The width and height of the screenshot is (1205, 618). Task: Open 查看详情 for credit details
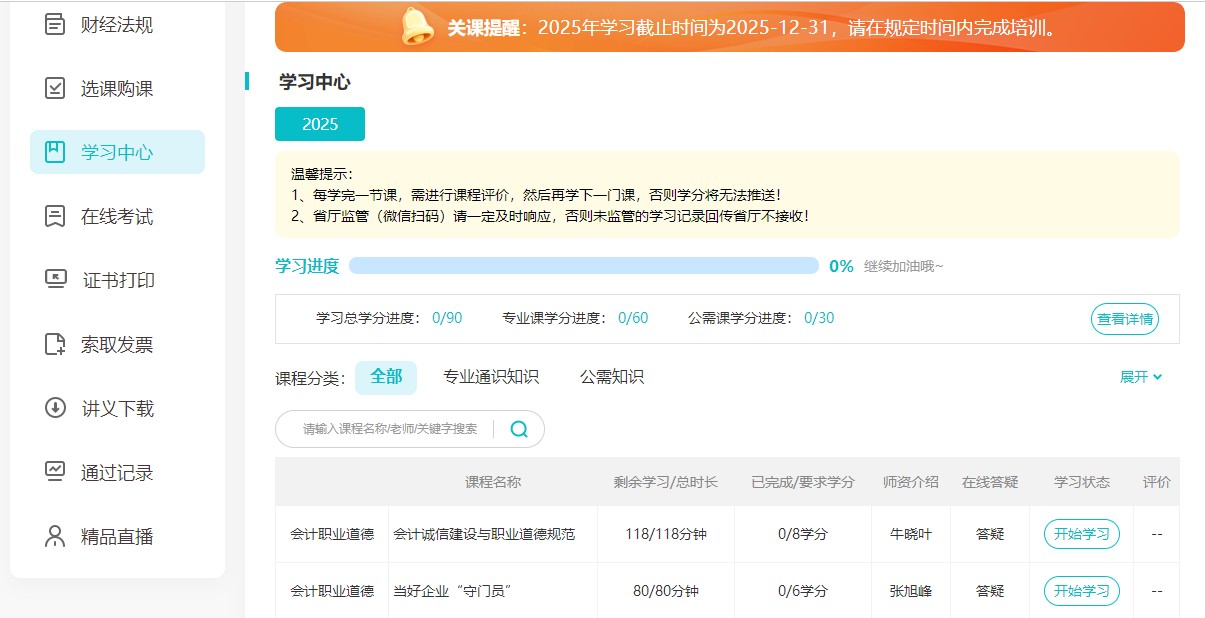coord(1124,319)
